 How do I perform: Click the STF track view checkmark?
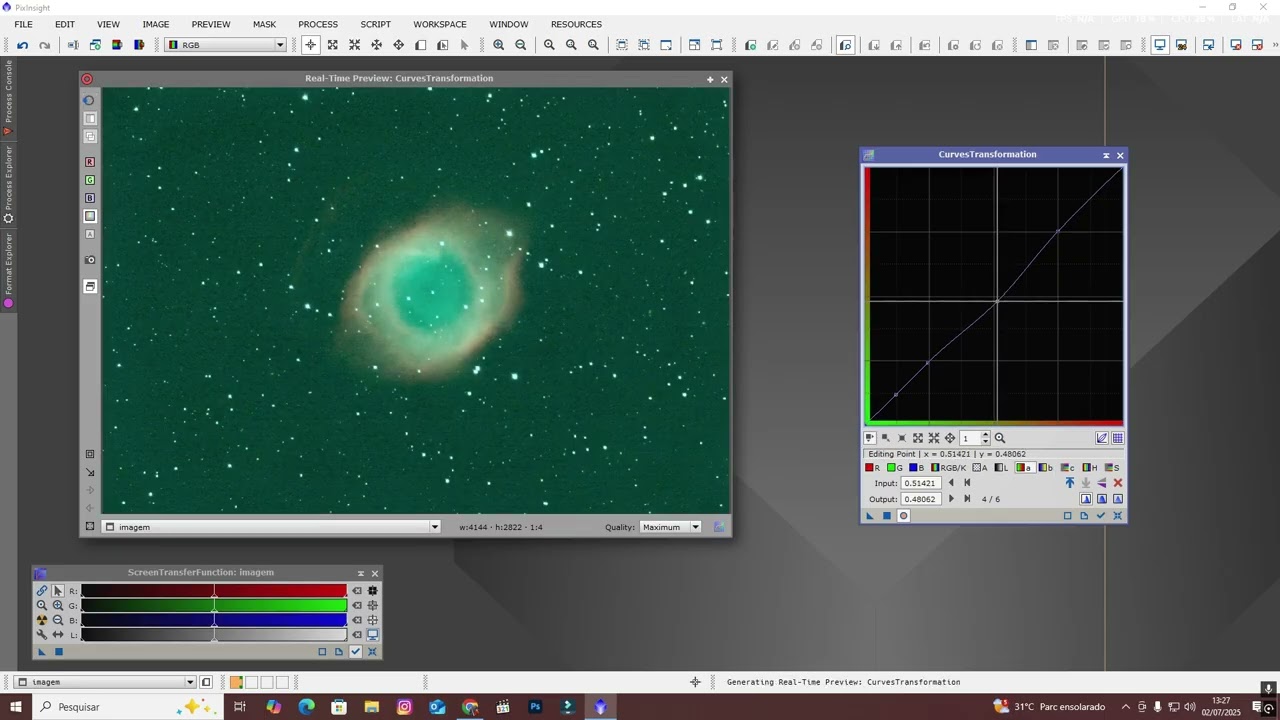pos(355,652)
